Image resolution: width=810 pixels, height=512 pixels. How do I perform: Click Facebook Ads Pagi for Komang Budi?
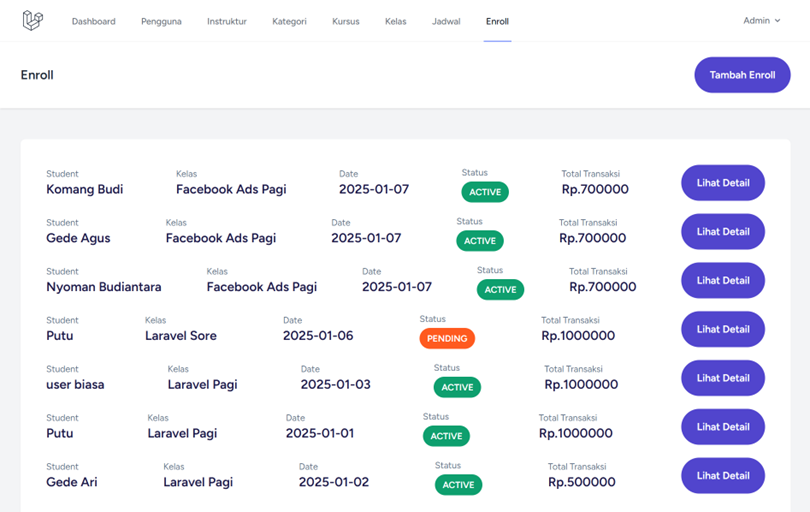[x=231, y=190]
